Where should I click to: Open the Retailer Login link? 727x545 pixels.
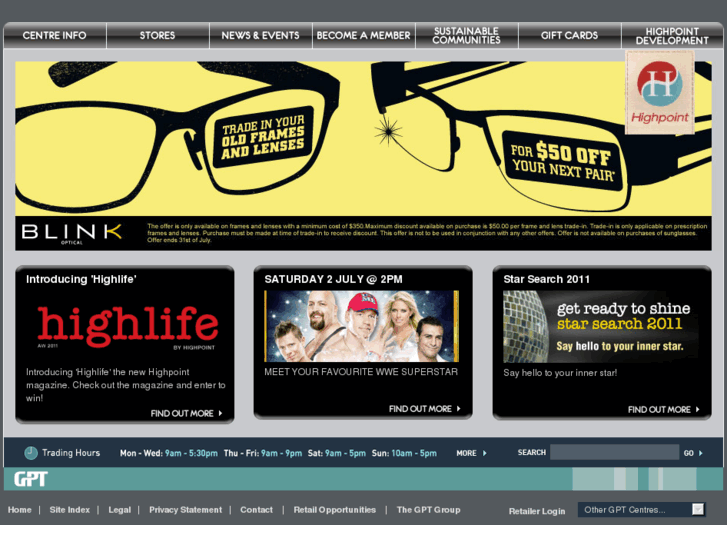tap(537, 511)
